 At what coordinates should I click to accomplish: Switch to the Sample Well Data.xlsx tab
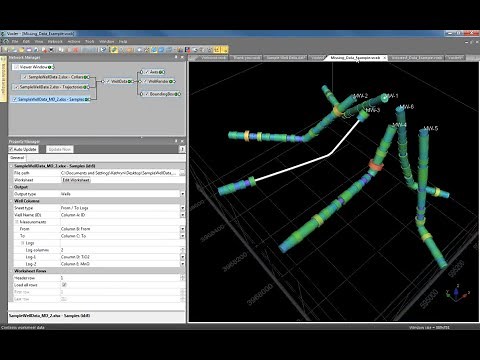[x=285, y=58]
